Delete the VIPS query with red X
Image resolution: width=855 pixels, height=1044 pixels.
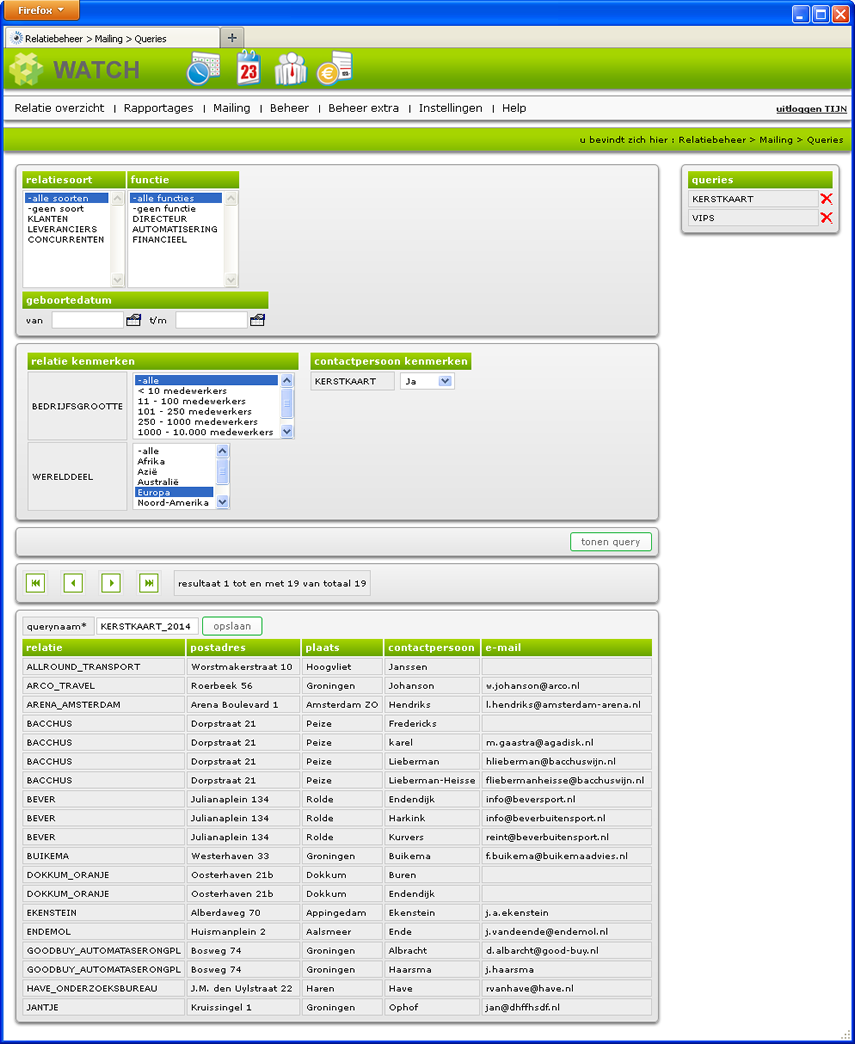[x=826, y=218]
